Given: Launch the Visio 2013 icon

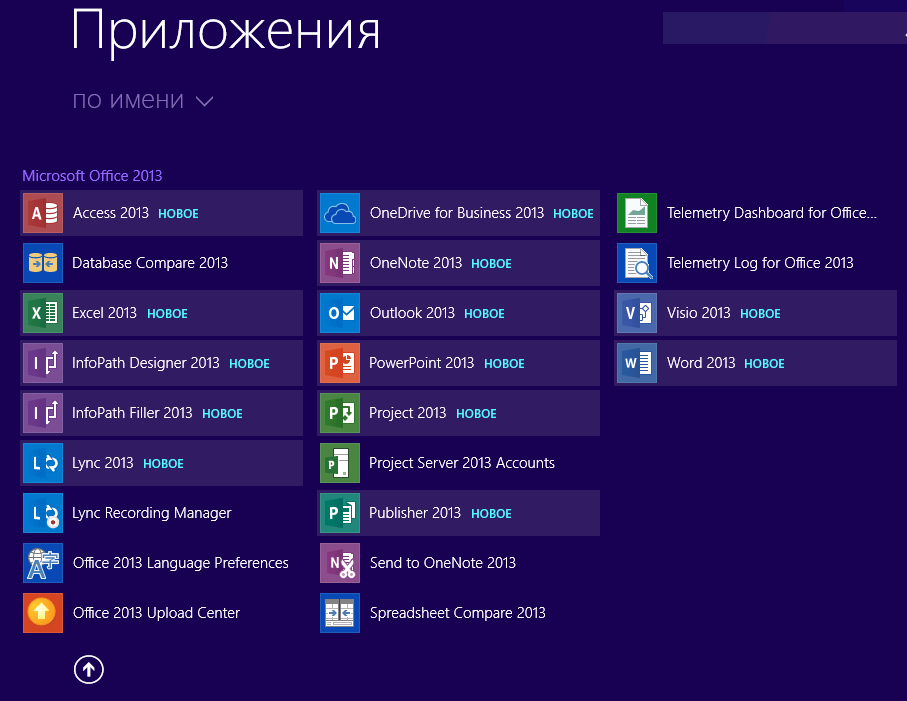Looking at the screenshot, I should [637, 313].
